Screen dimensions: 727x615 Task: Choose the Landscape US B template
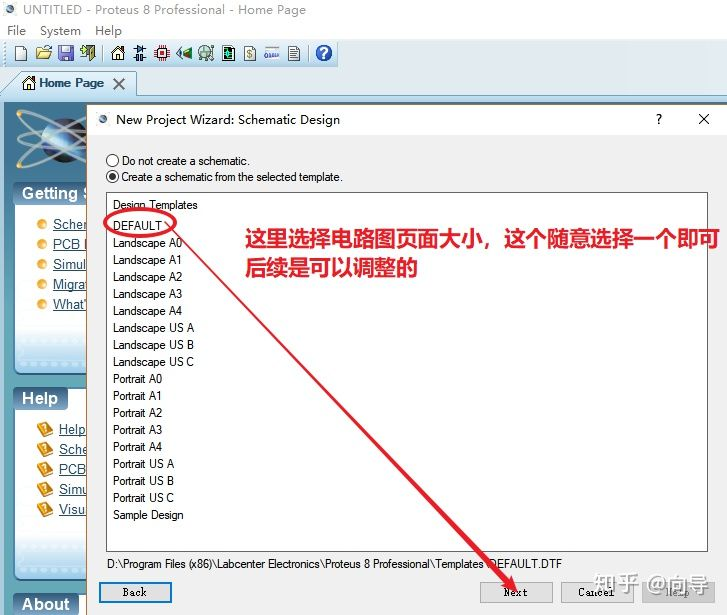153,345
